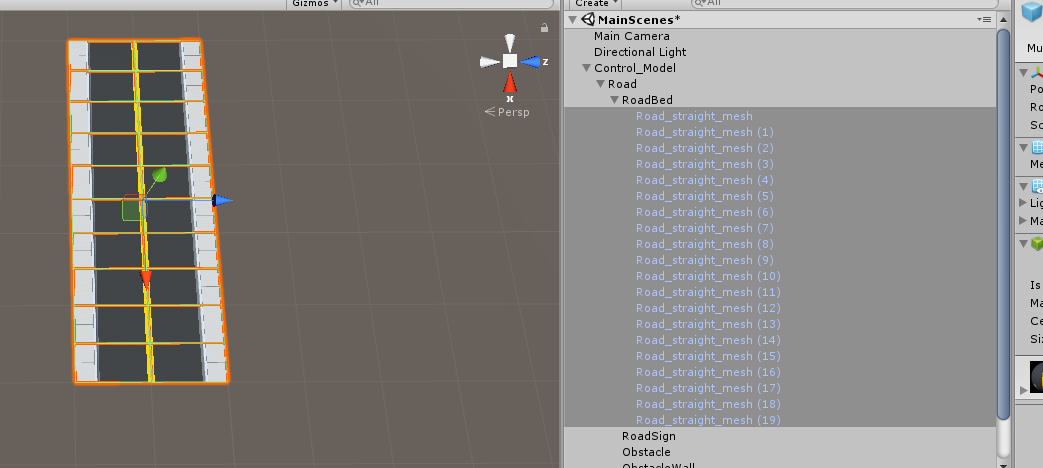Click the Unity logo beside MainScenes
Viewport: 1043px width, 468px height.
[x=587, y=20]
